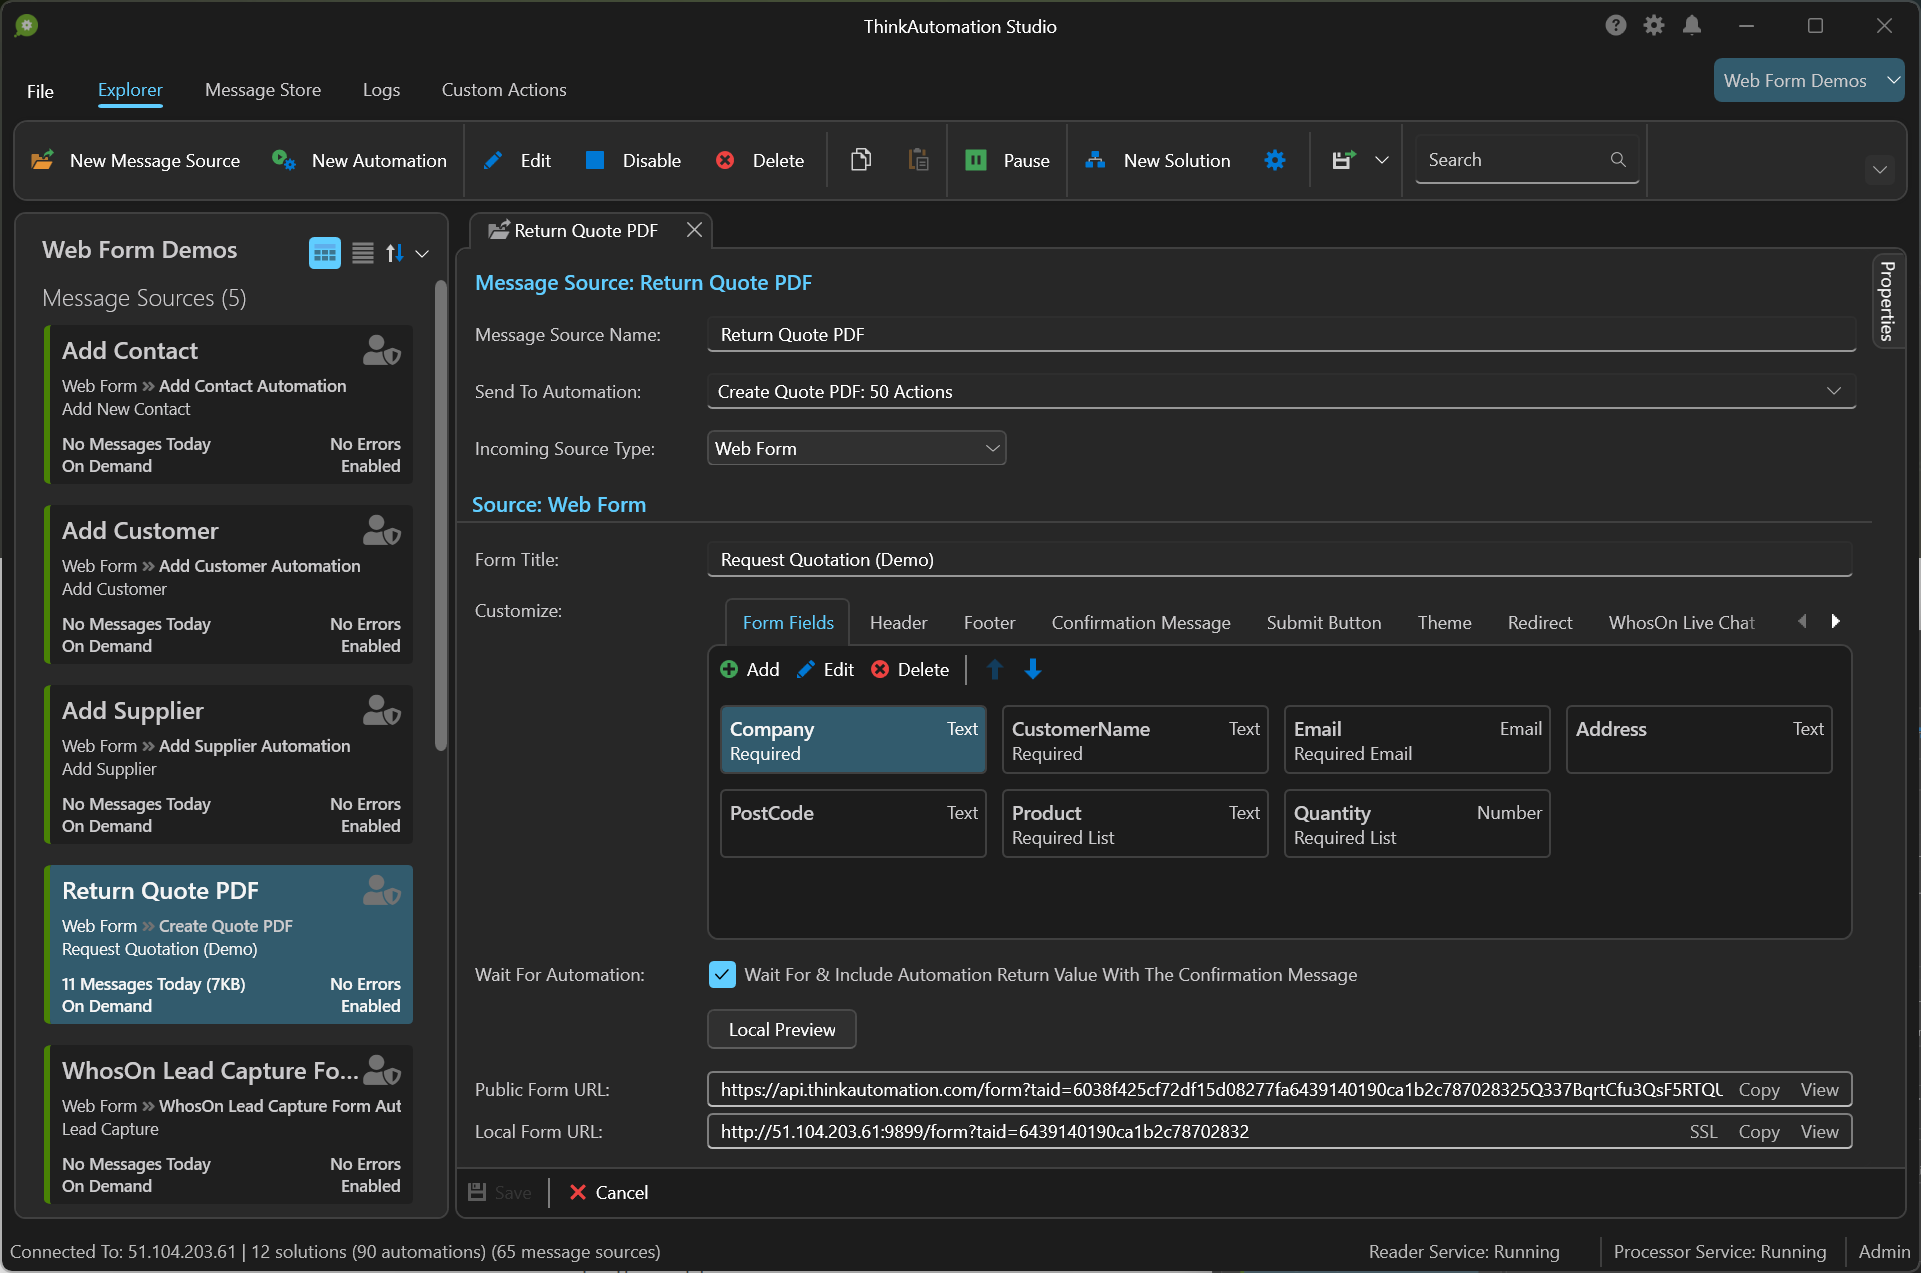The image size is (1921, 1273).
Task: Open the File menu
Action: 40,91
